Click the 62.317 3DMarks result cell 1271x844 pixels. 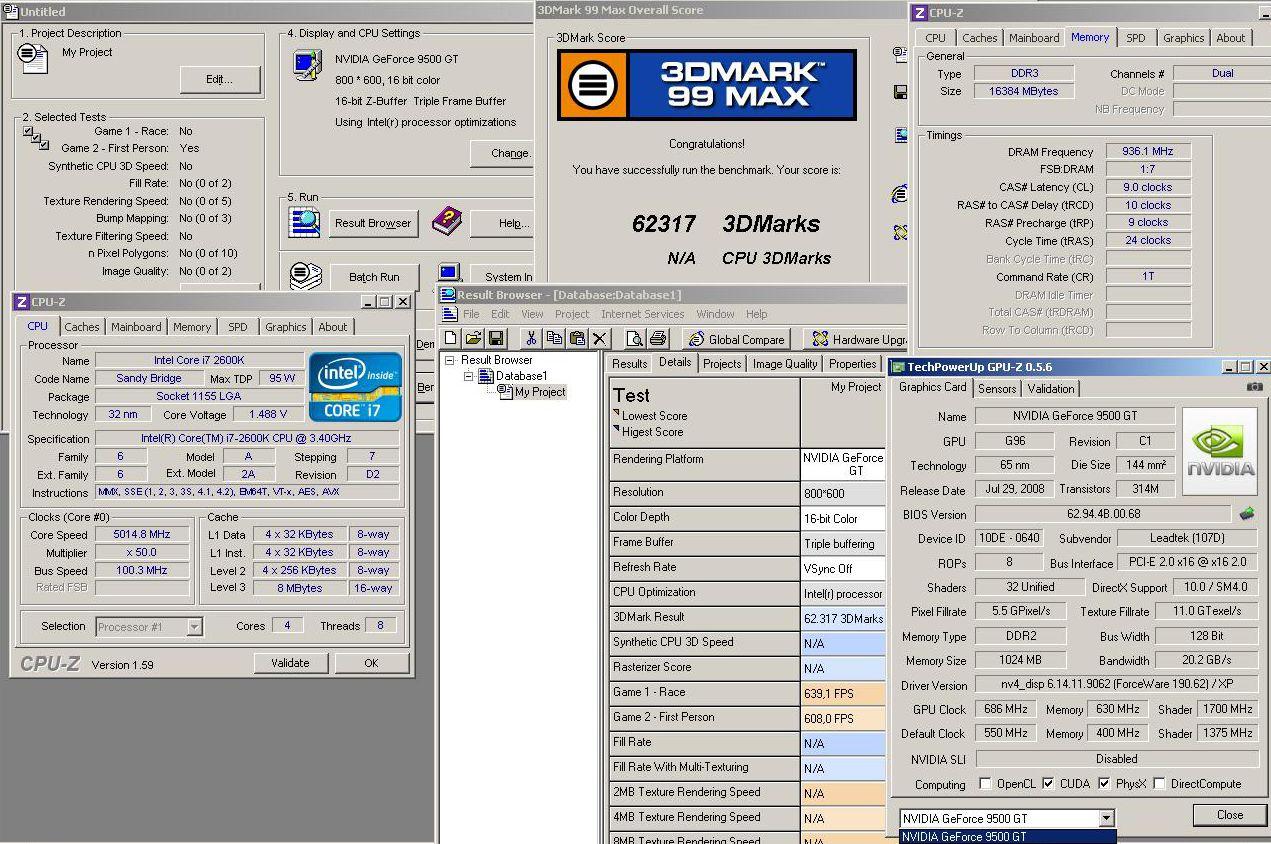pyautogui.click(x=843, y=618)
